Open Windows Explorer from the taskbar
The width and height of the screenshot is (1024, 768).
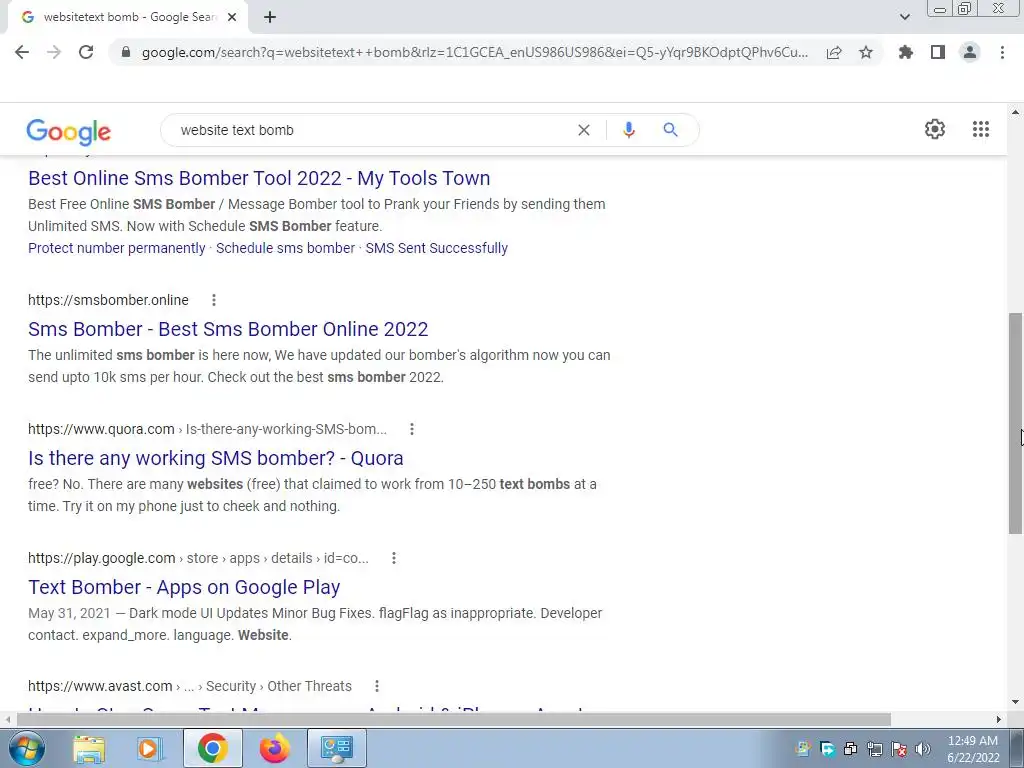click(x=89, y=748)
